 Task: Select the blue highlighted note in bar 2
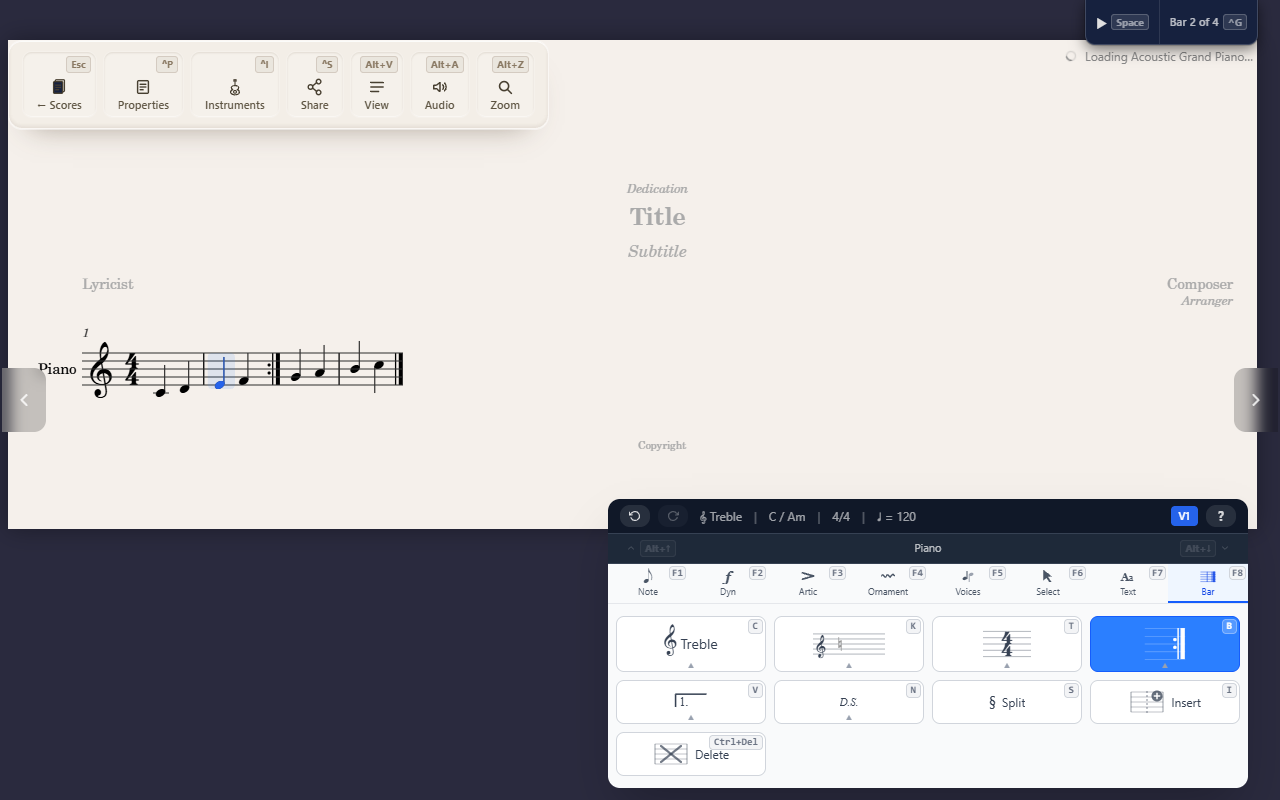pyautogui.click(x=220, y=383)
